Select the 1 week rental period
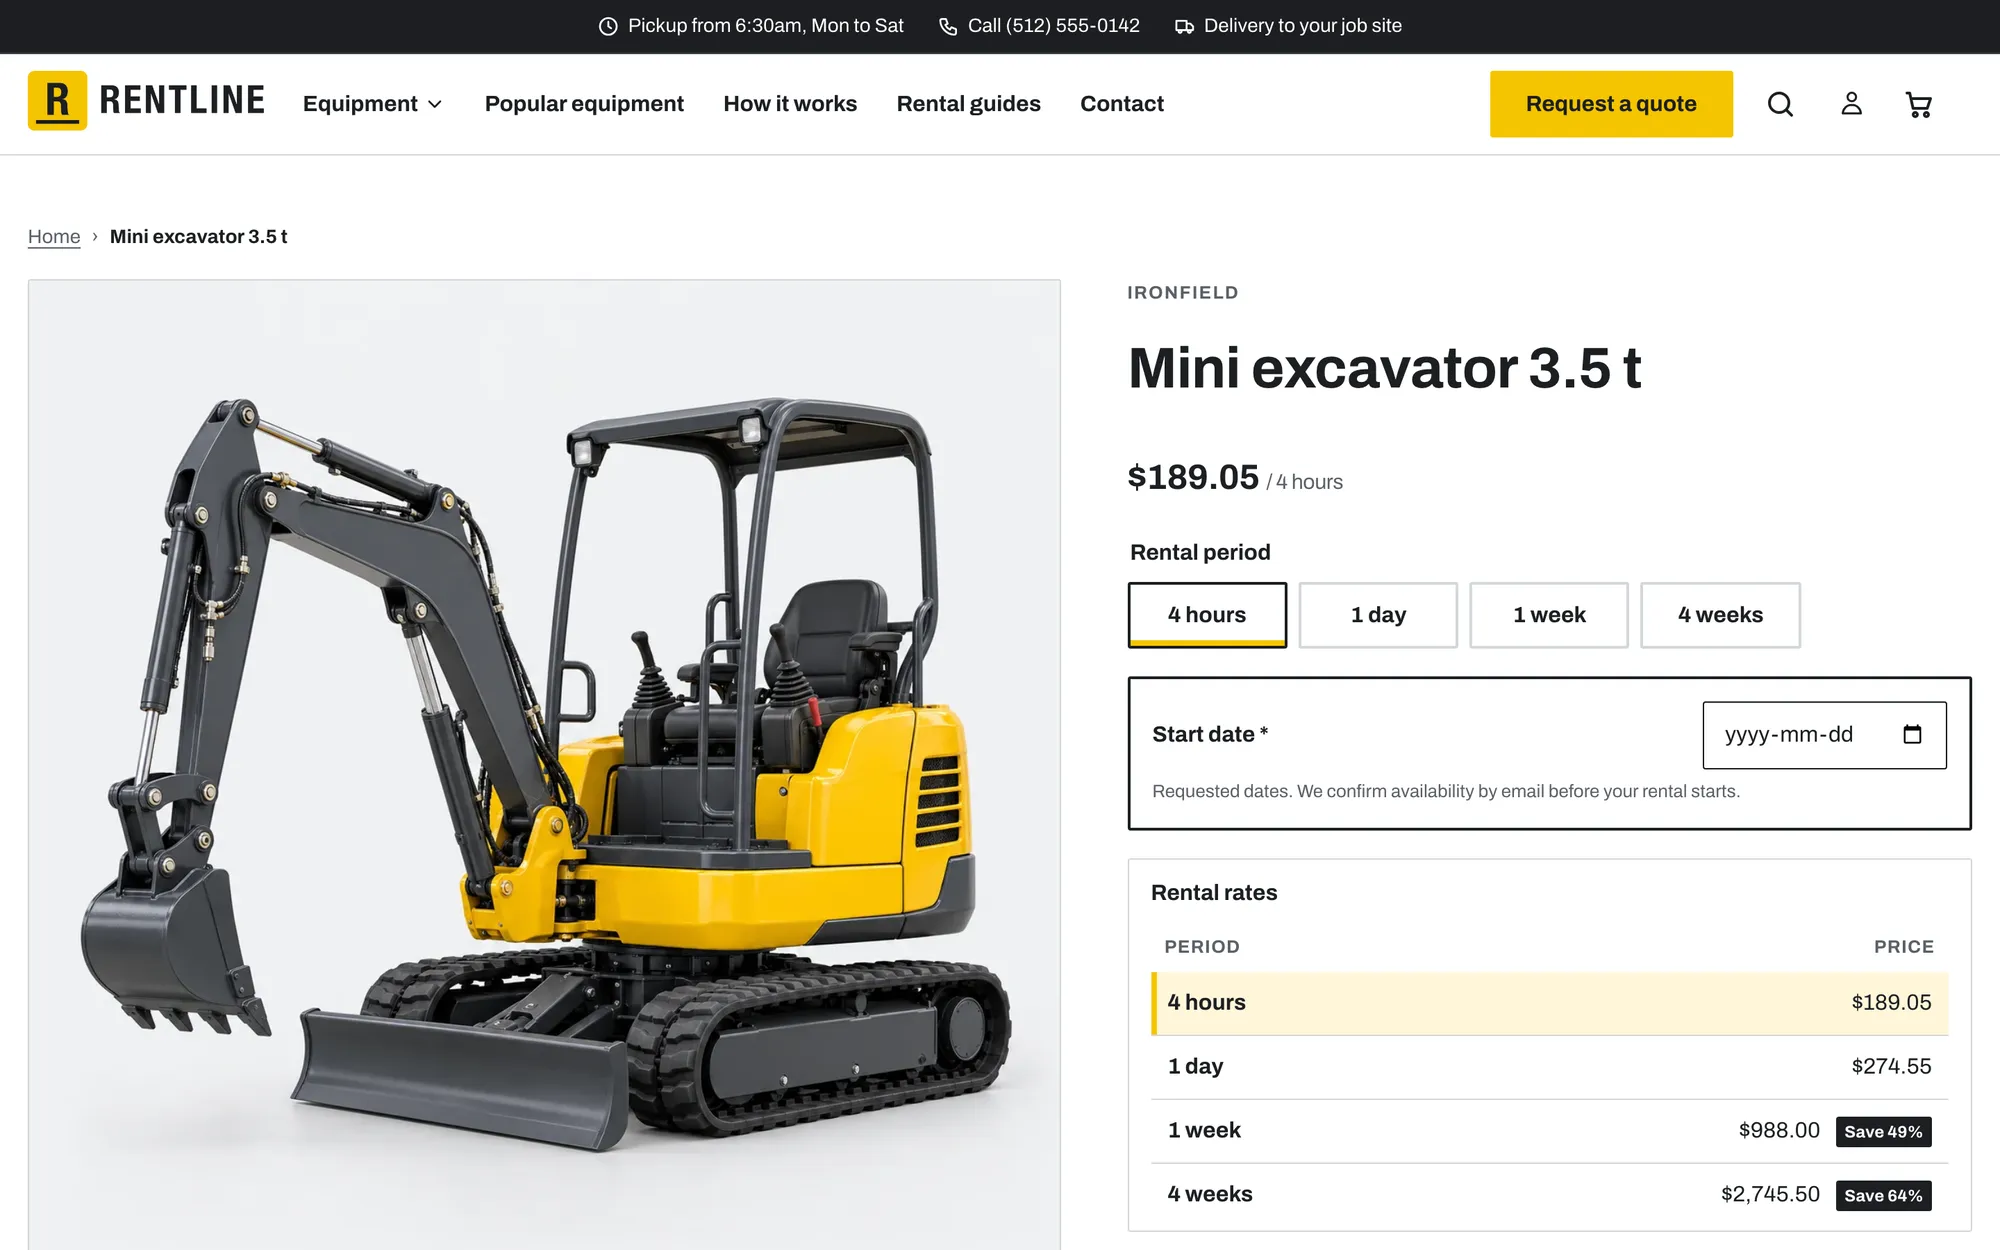 point(1549,615)
